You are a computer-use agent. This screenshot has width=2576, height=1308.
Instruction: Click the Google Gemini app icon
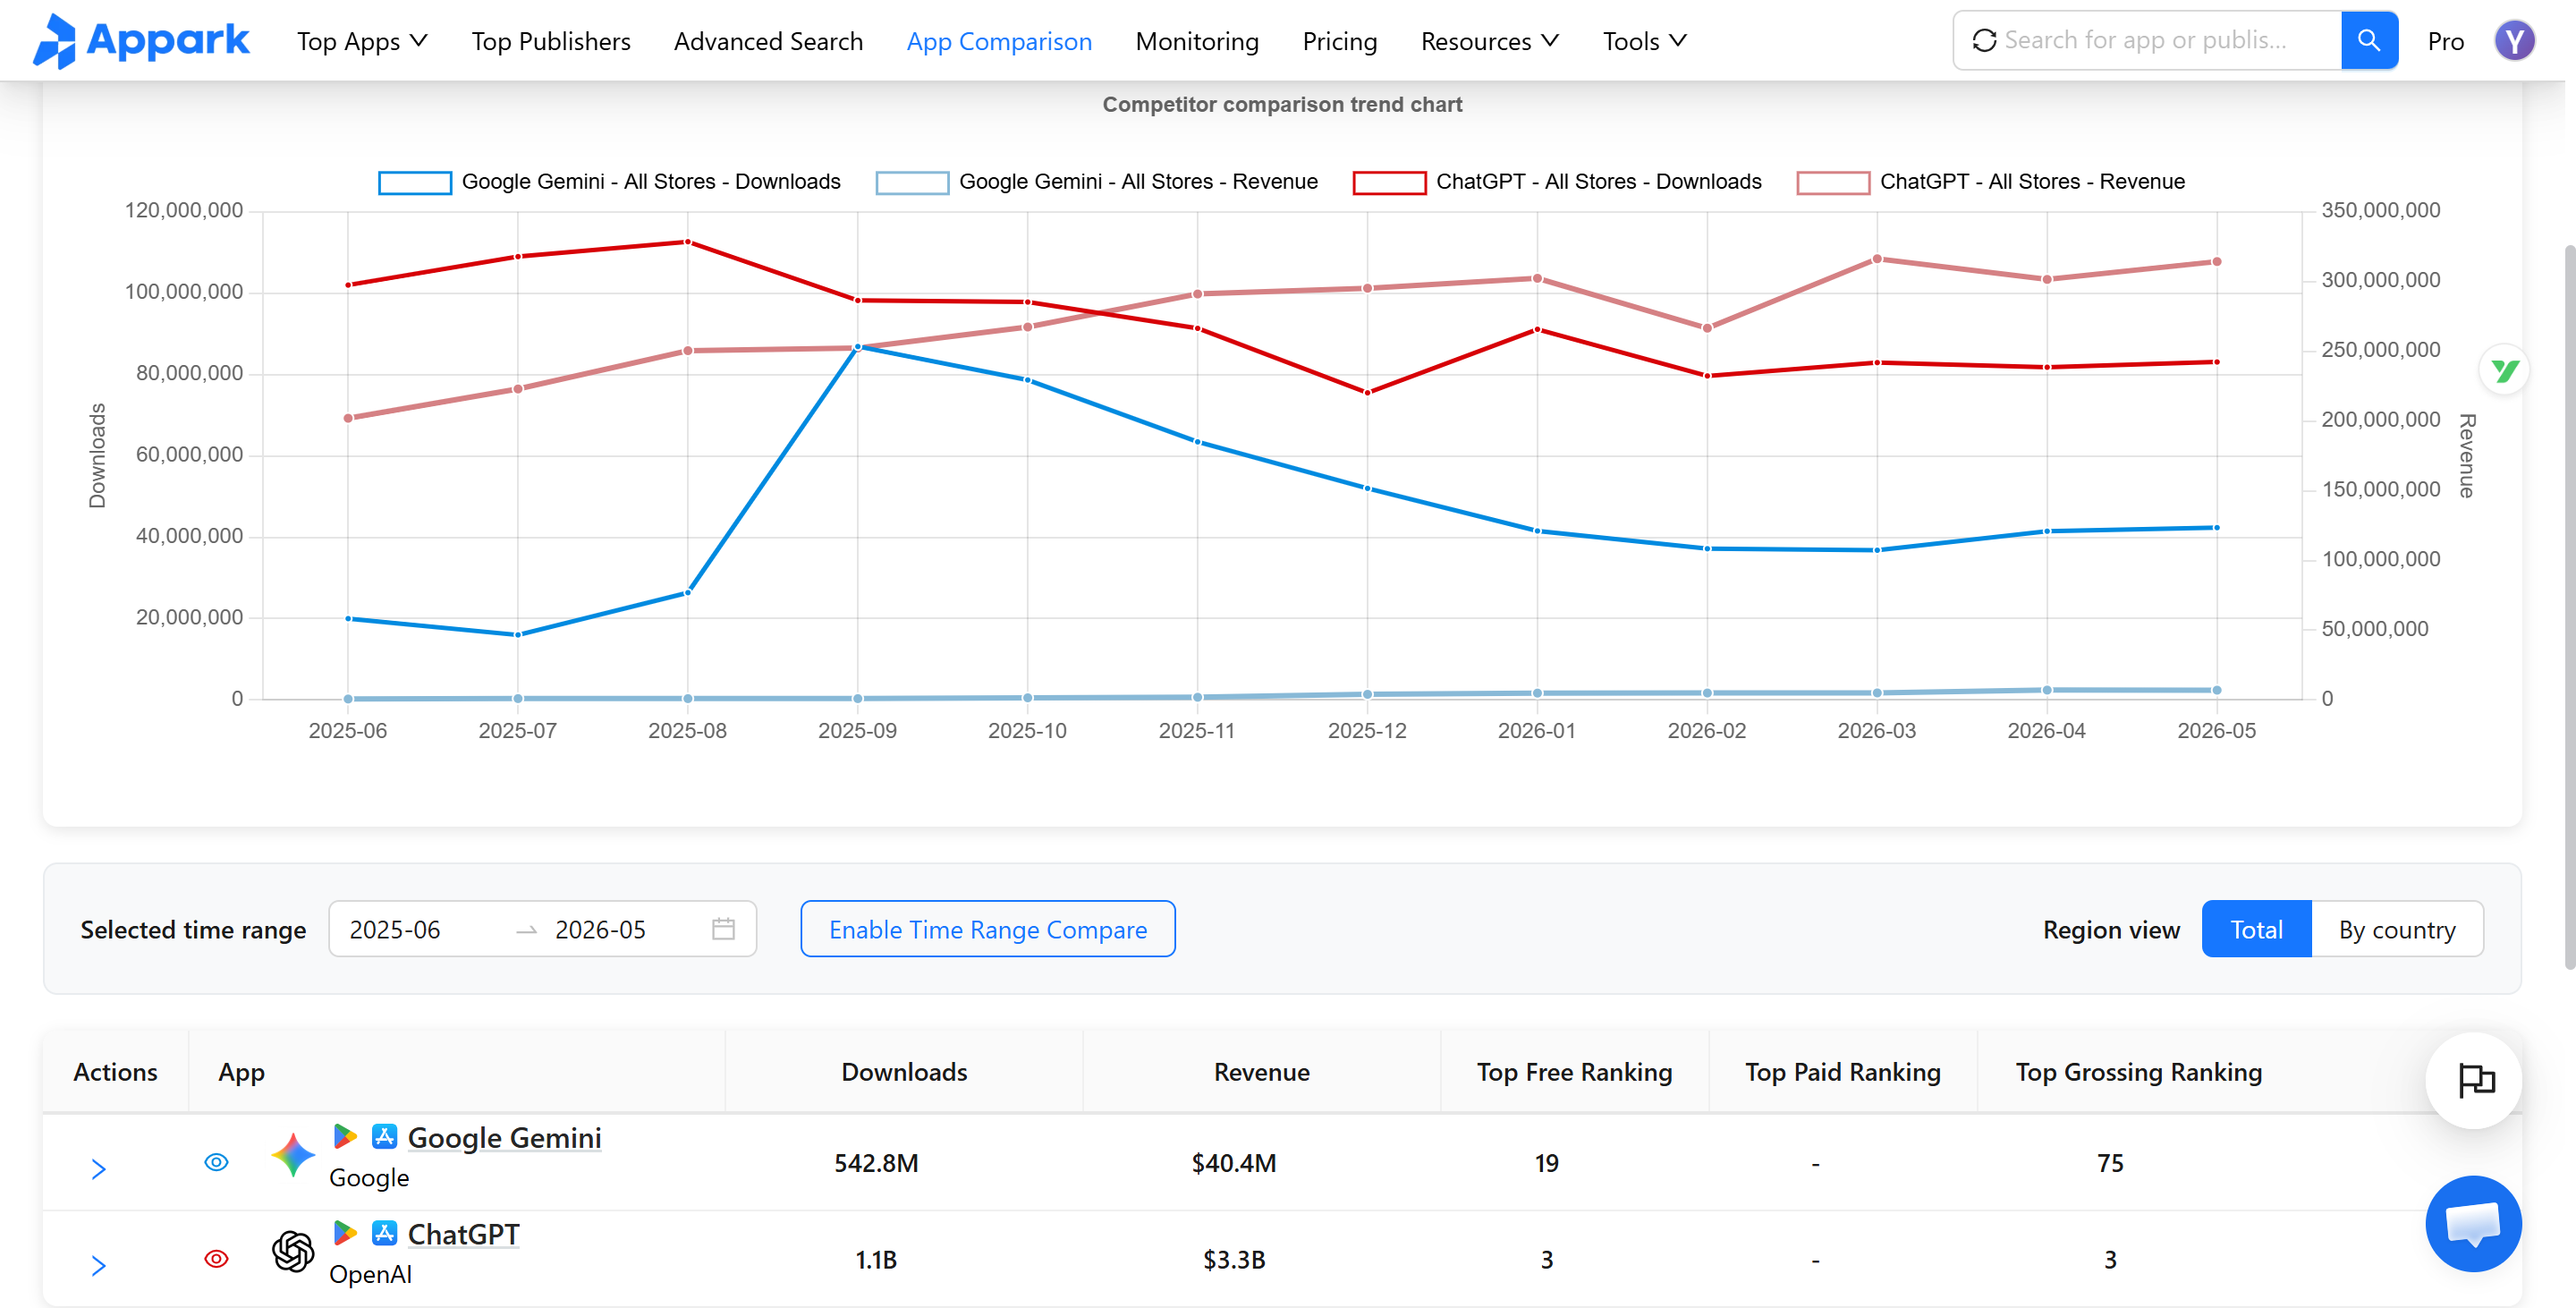(x=293, y=1155)
